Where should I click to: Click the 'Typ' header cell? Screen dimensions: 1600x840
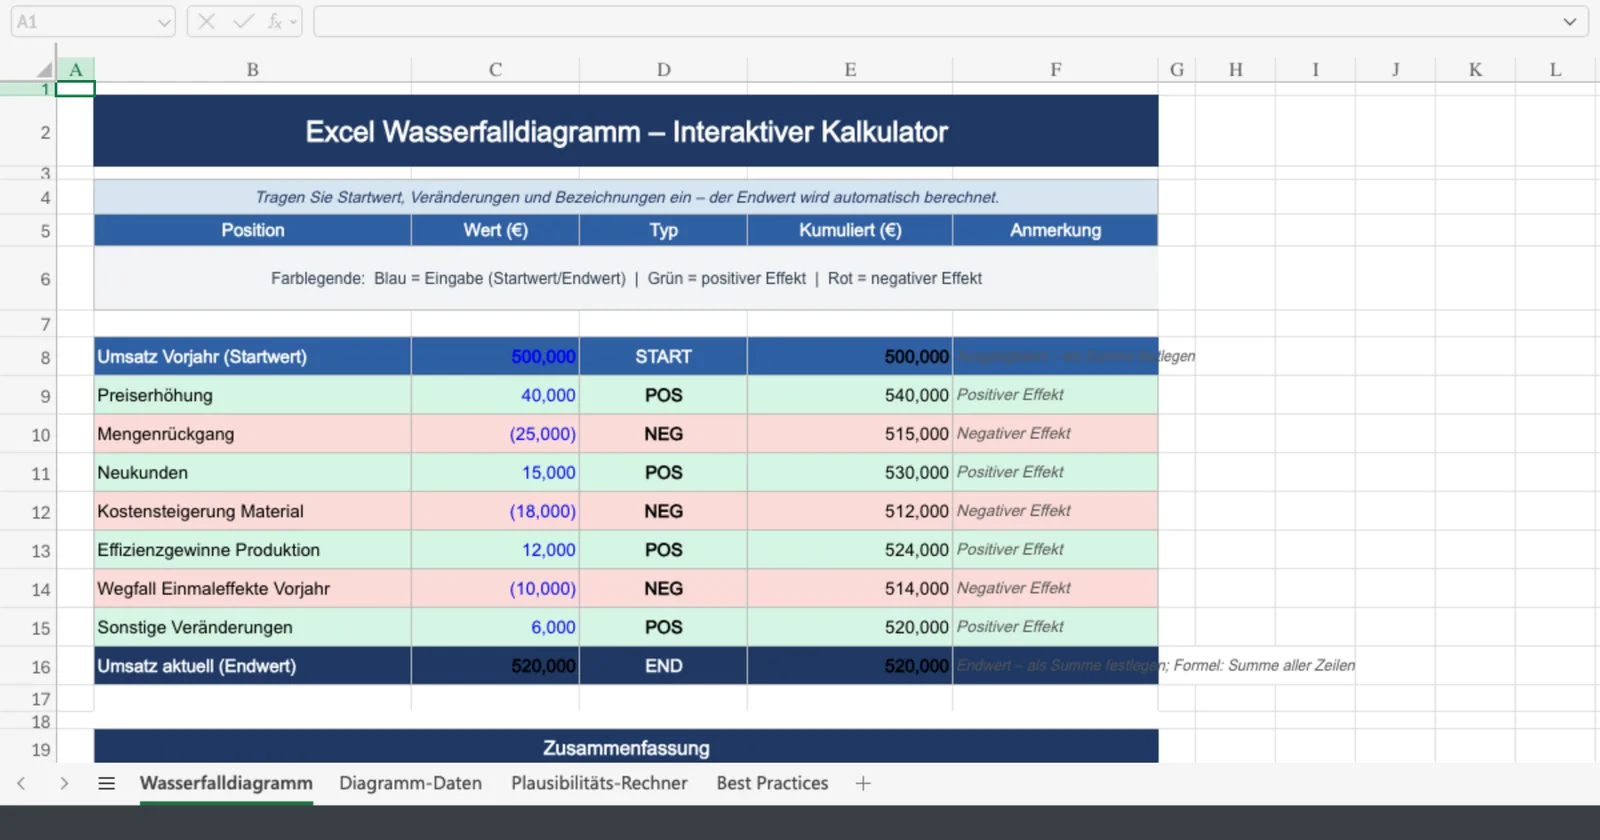coord(663,230)
